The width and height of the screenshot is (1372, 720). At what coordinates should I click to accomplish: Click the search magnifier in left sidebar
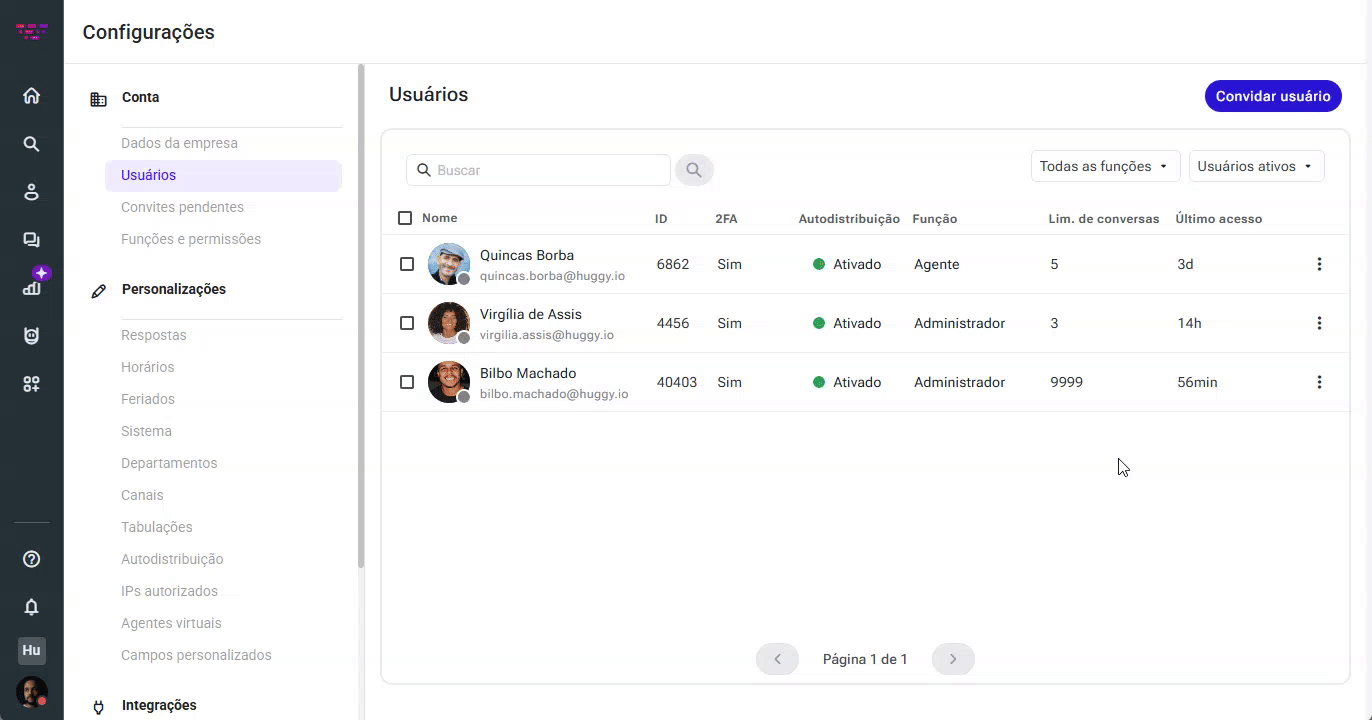click(31, 144)
